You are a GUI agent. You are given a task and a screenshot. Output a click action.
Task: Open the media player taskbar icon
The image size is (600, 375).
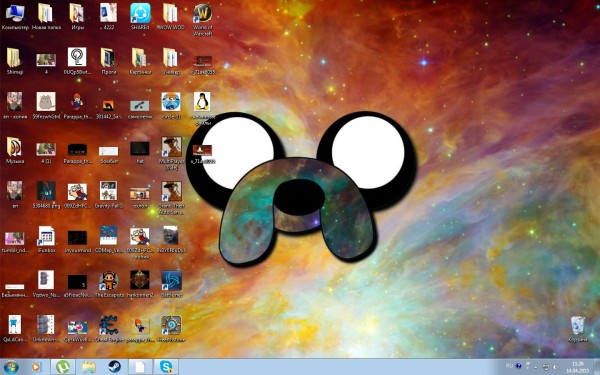tap(36, 367)
